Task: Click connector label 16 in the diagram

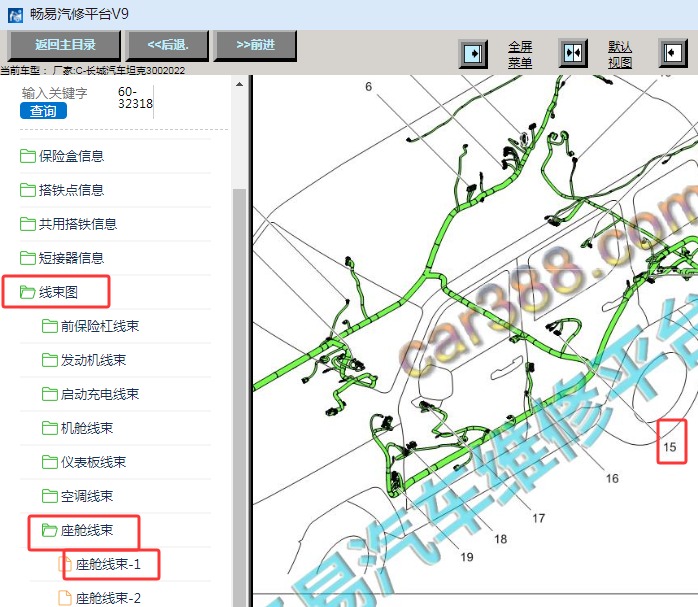Action: pos(612,478)
